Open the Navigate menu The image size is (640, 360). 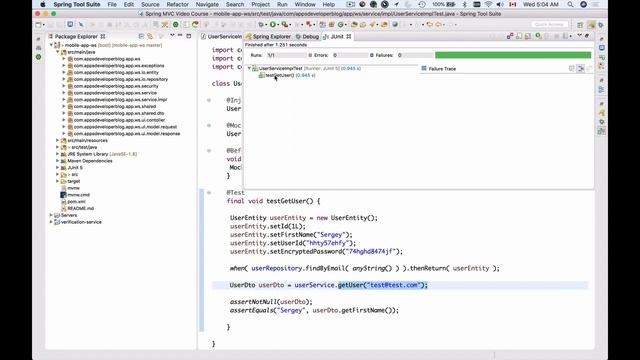coord(207,4)
